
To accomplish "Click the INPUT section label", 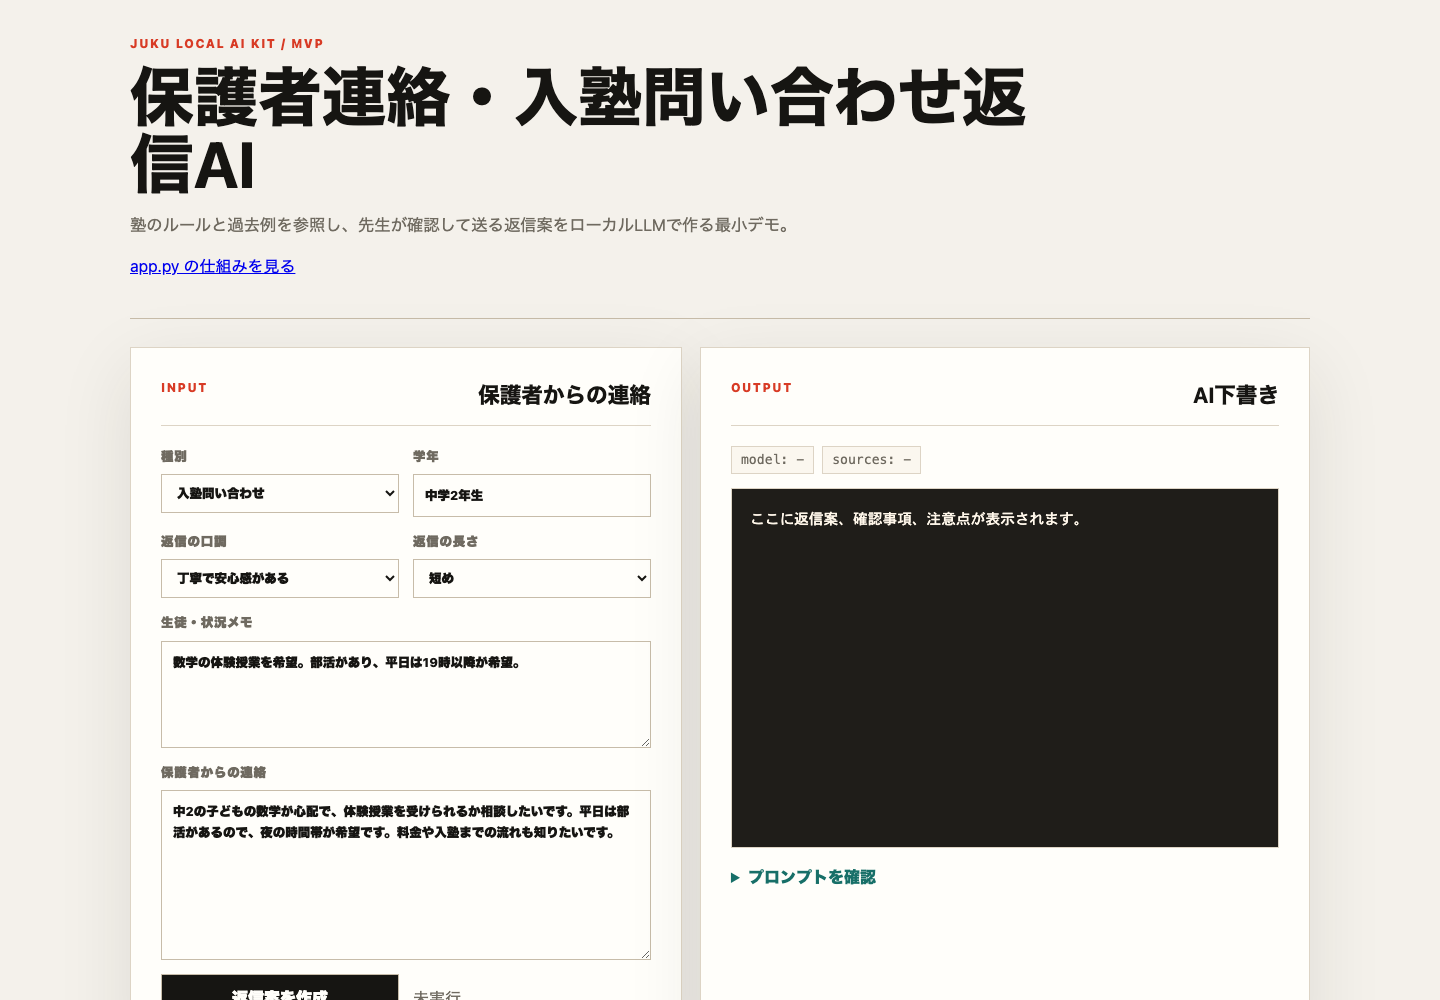I will tap(184, 388).
